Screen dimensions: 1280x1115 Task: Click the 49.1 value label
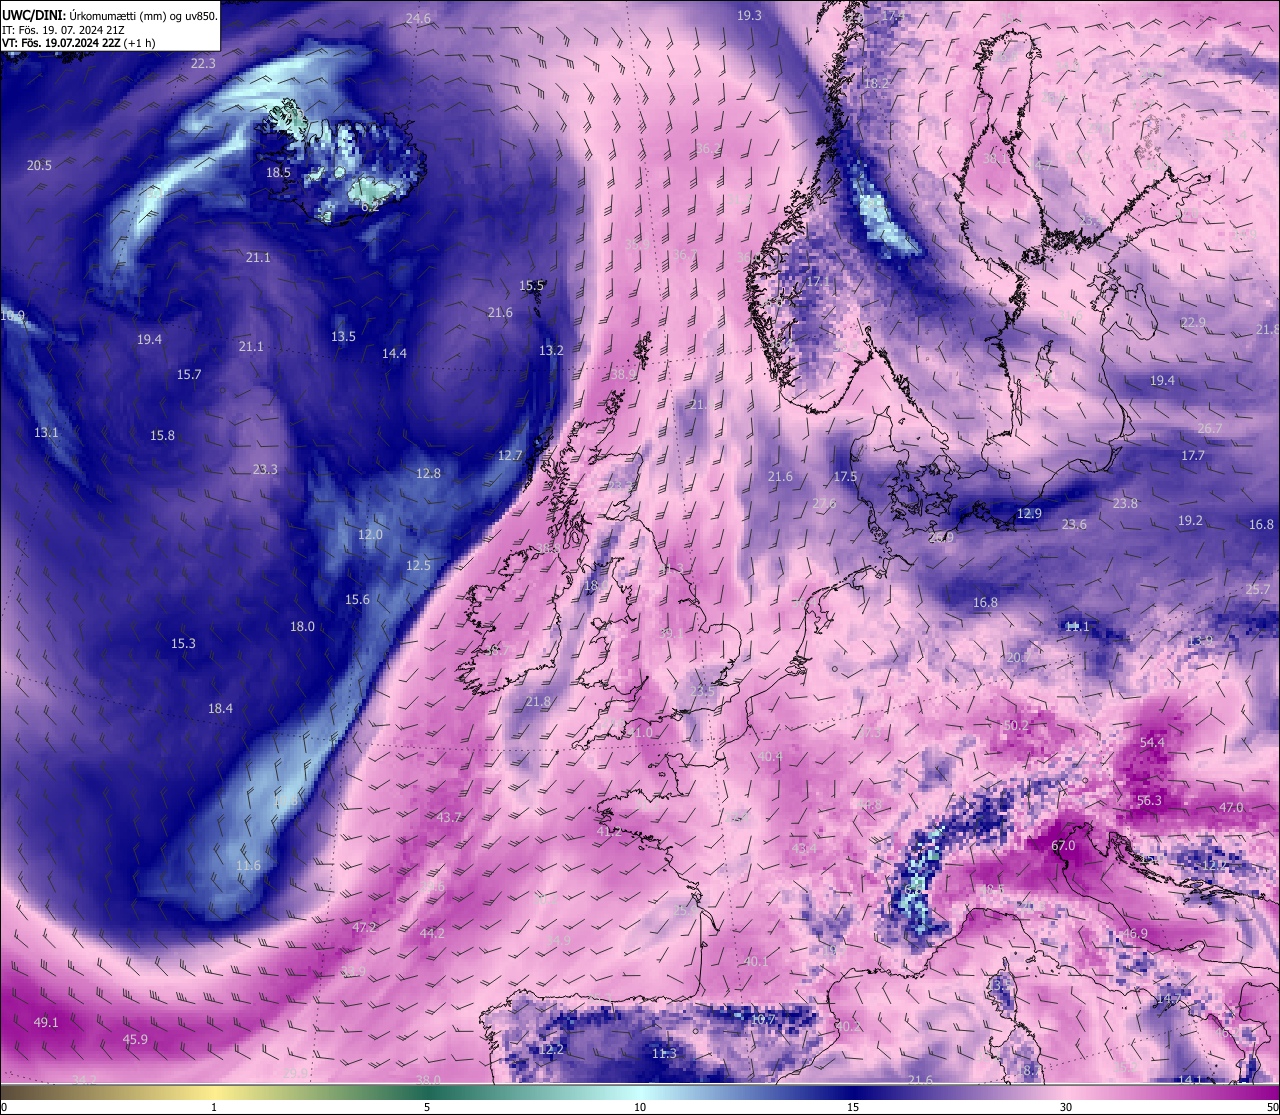coord(46,1023)
